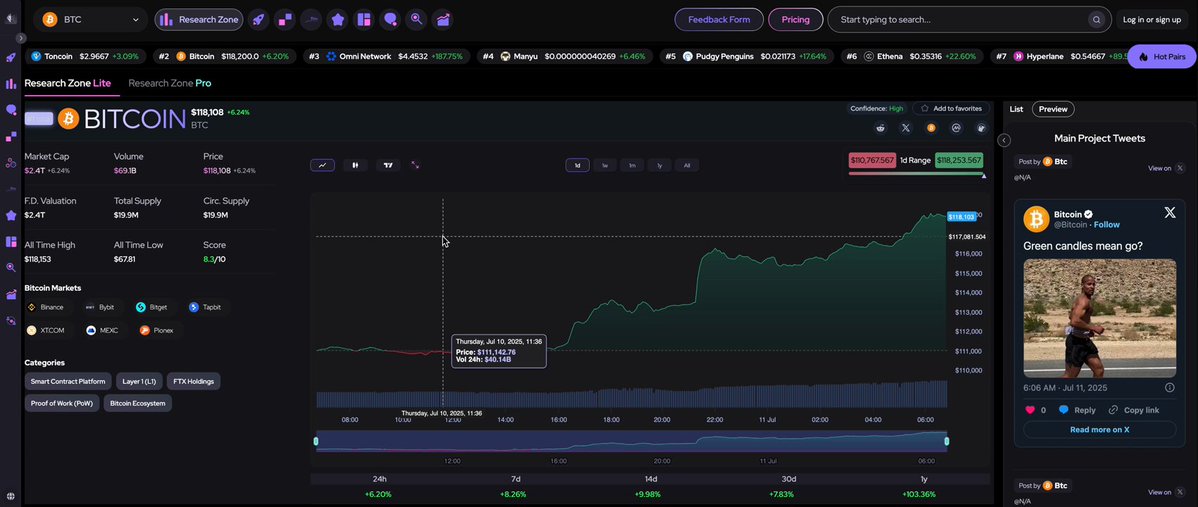Click the chat bubble icon in left sidebar
1198x507 pixels.
pos(11,110)
